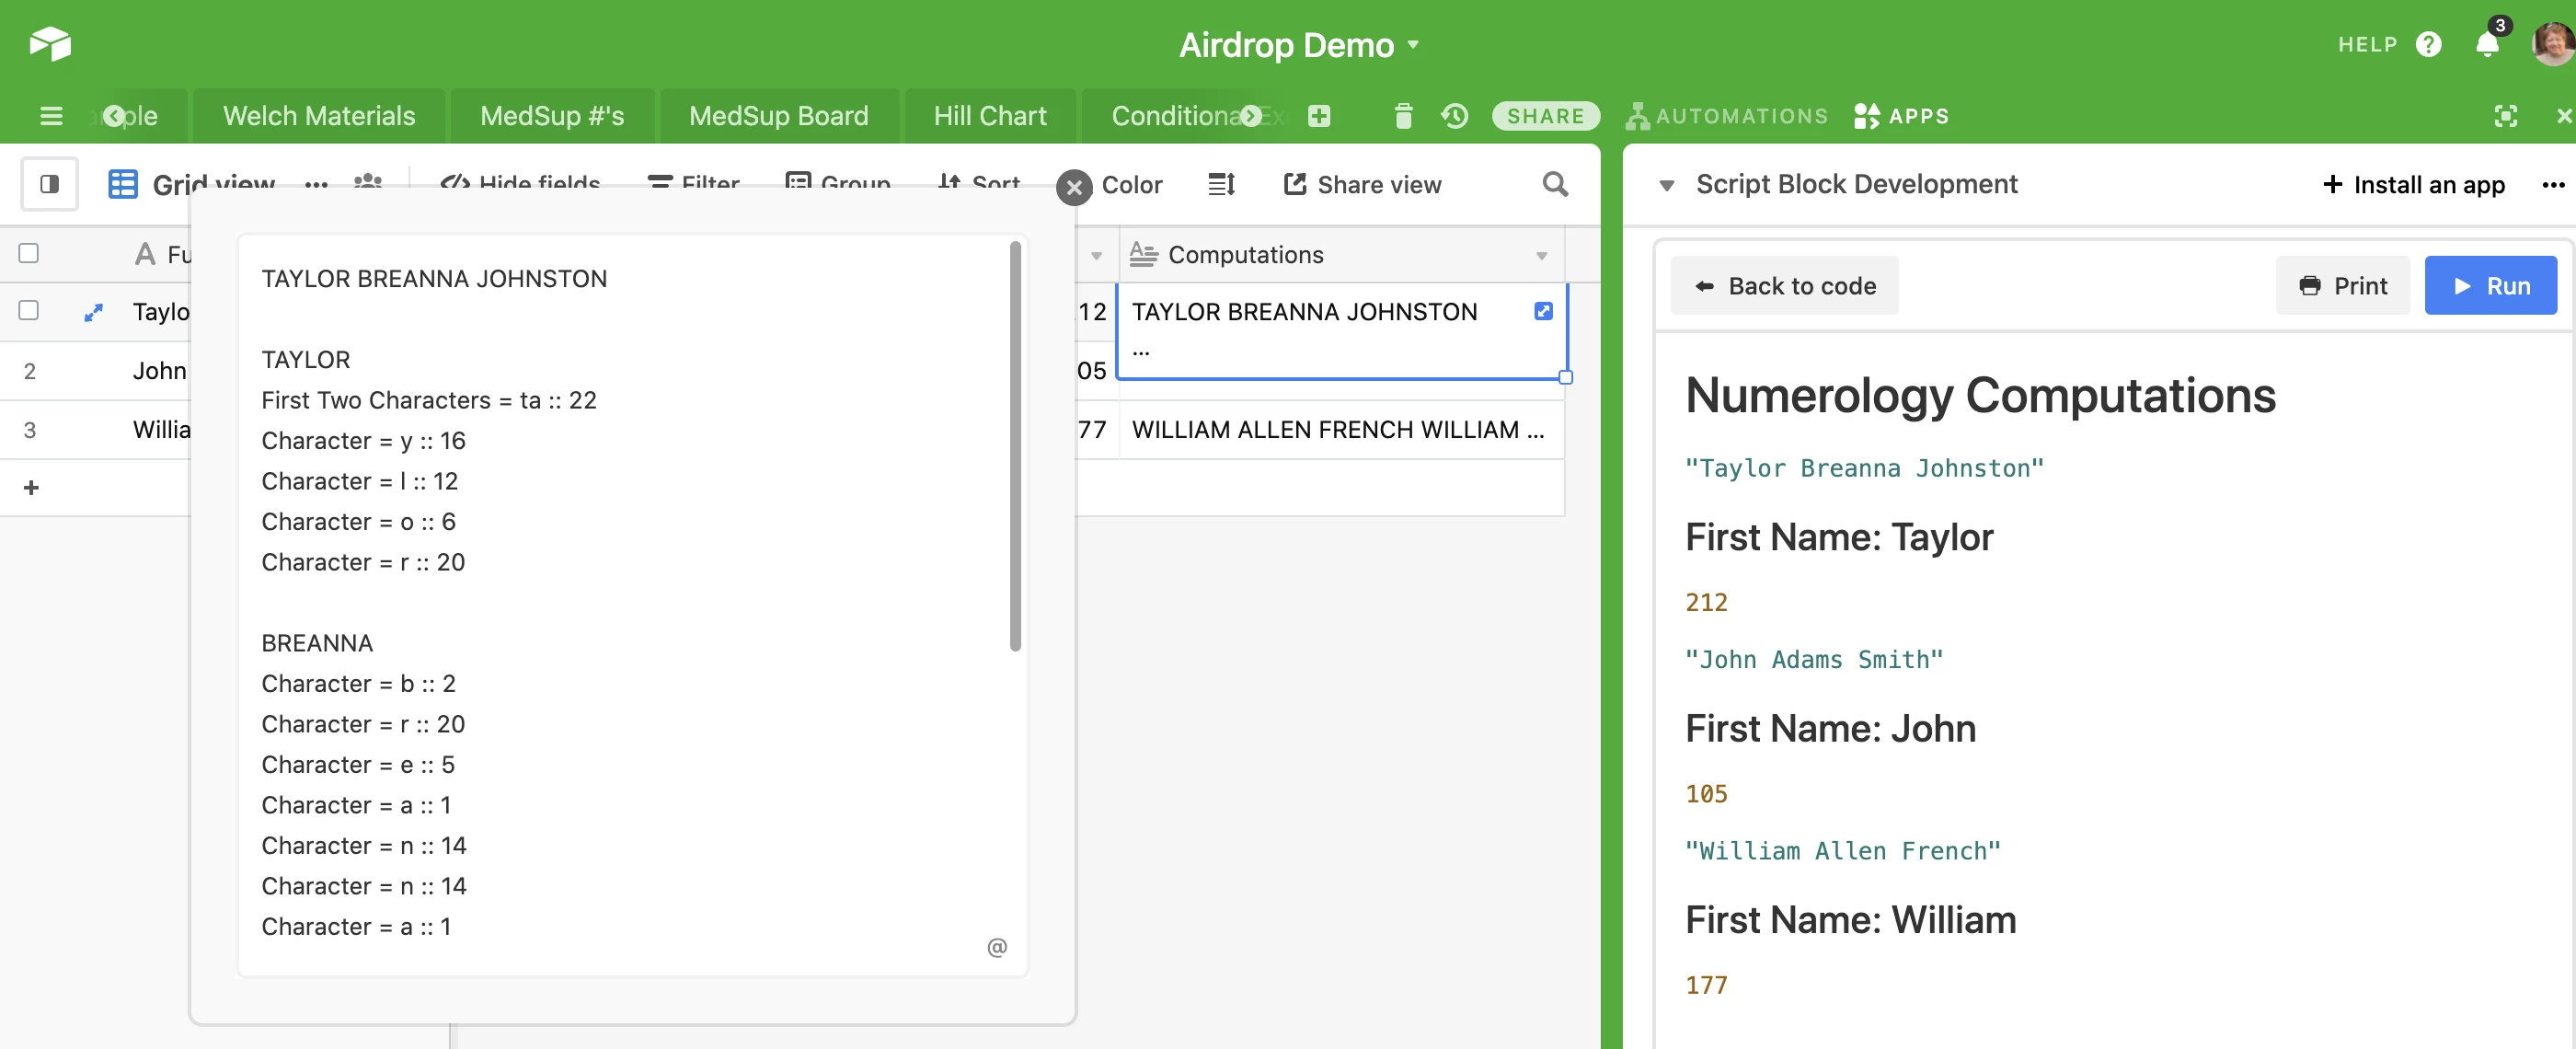Screen dimensions: 2576x1049
Task: Open the base trash bin
Action: pos(1403,116)
